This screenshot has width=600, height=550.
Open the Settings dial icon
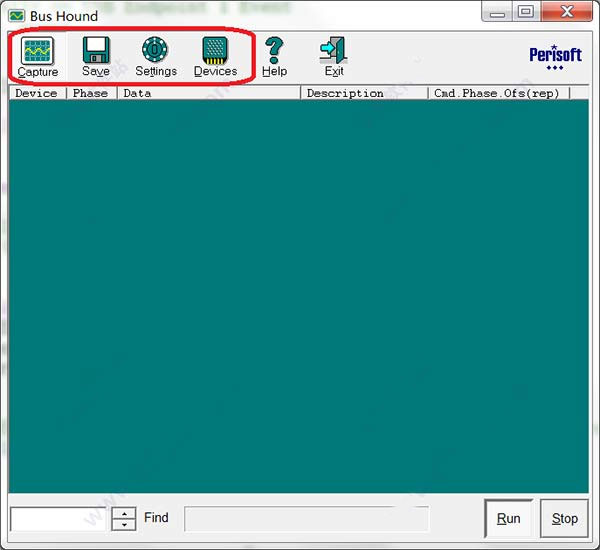click(155, 49)
